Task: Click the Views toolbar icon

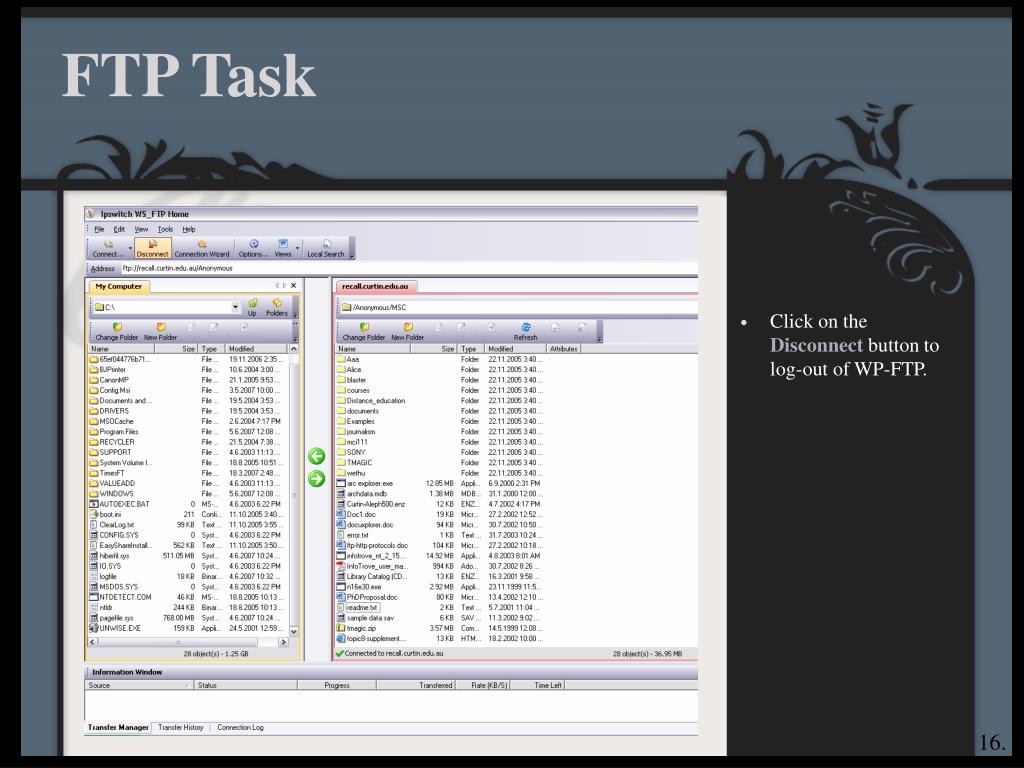Action: pyautogui.click(x=283, y=248)
